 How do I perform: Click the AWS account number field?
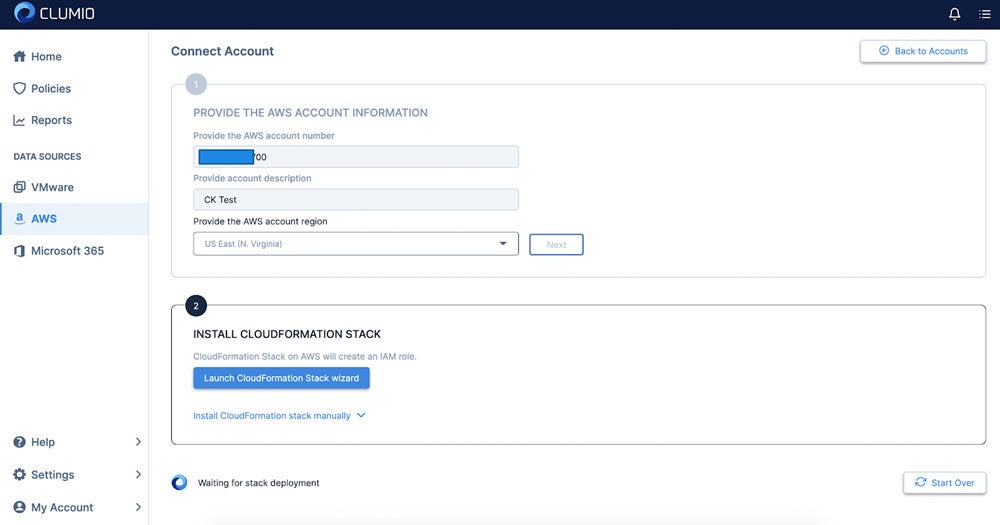[x=356, y=157]
